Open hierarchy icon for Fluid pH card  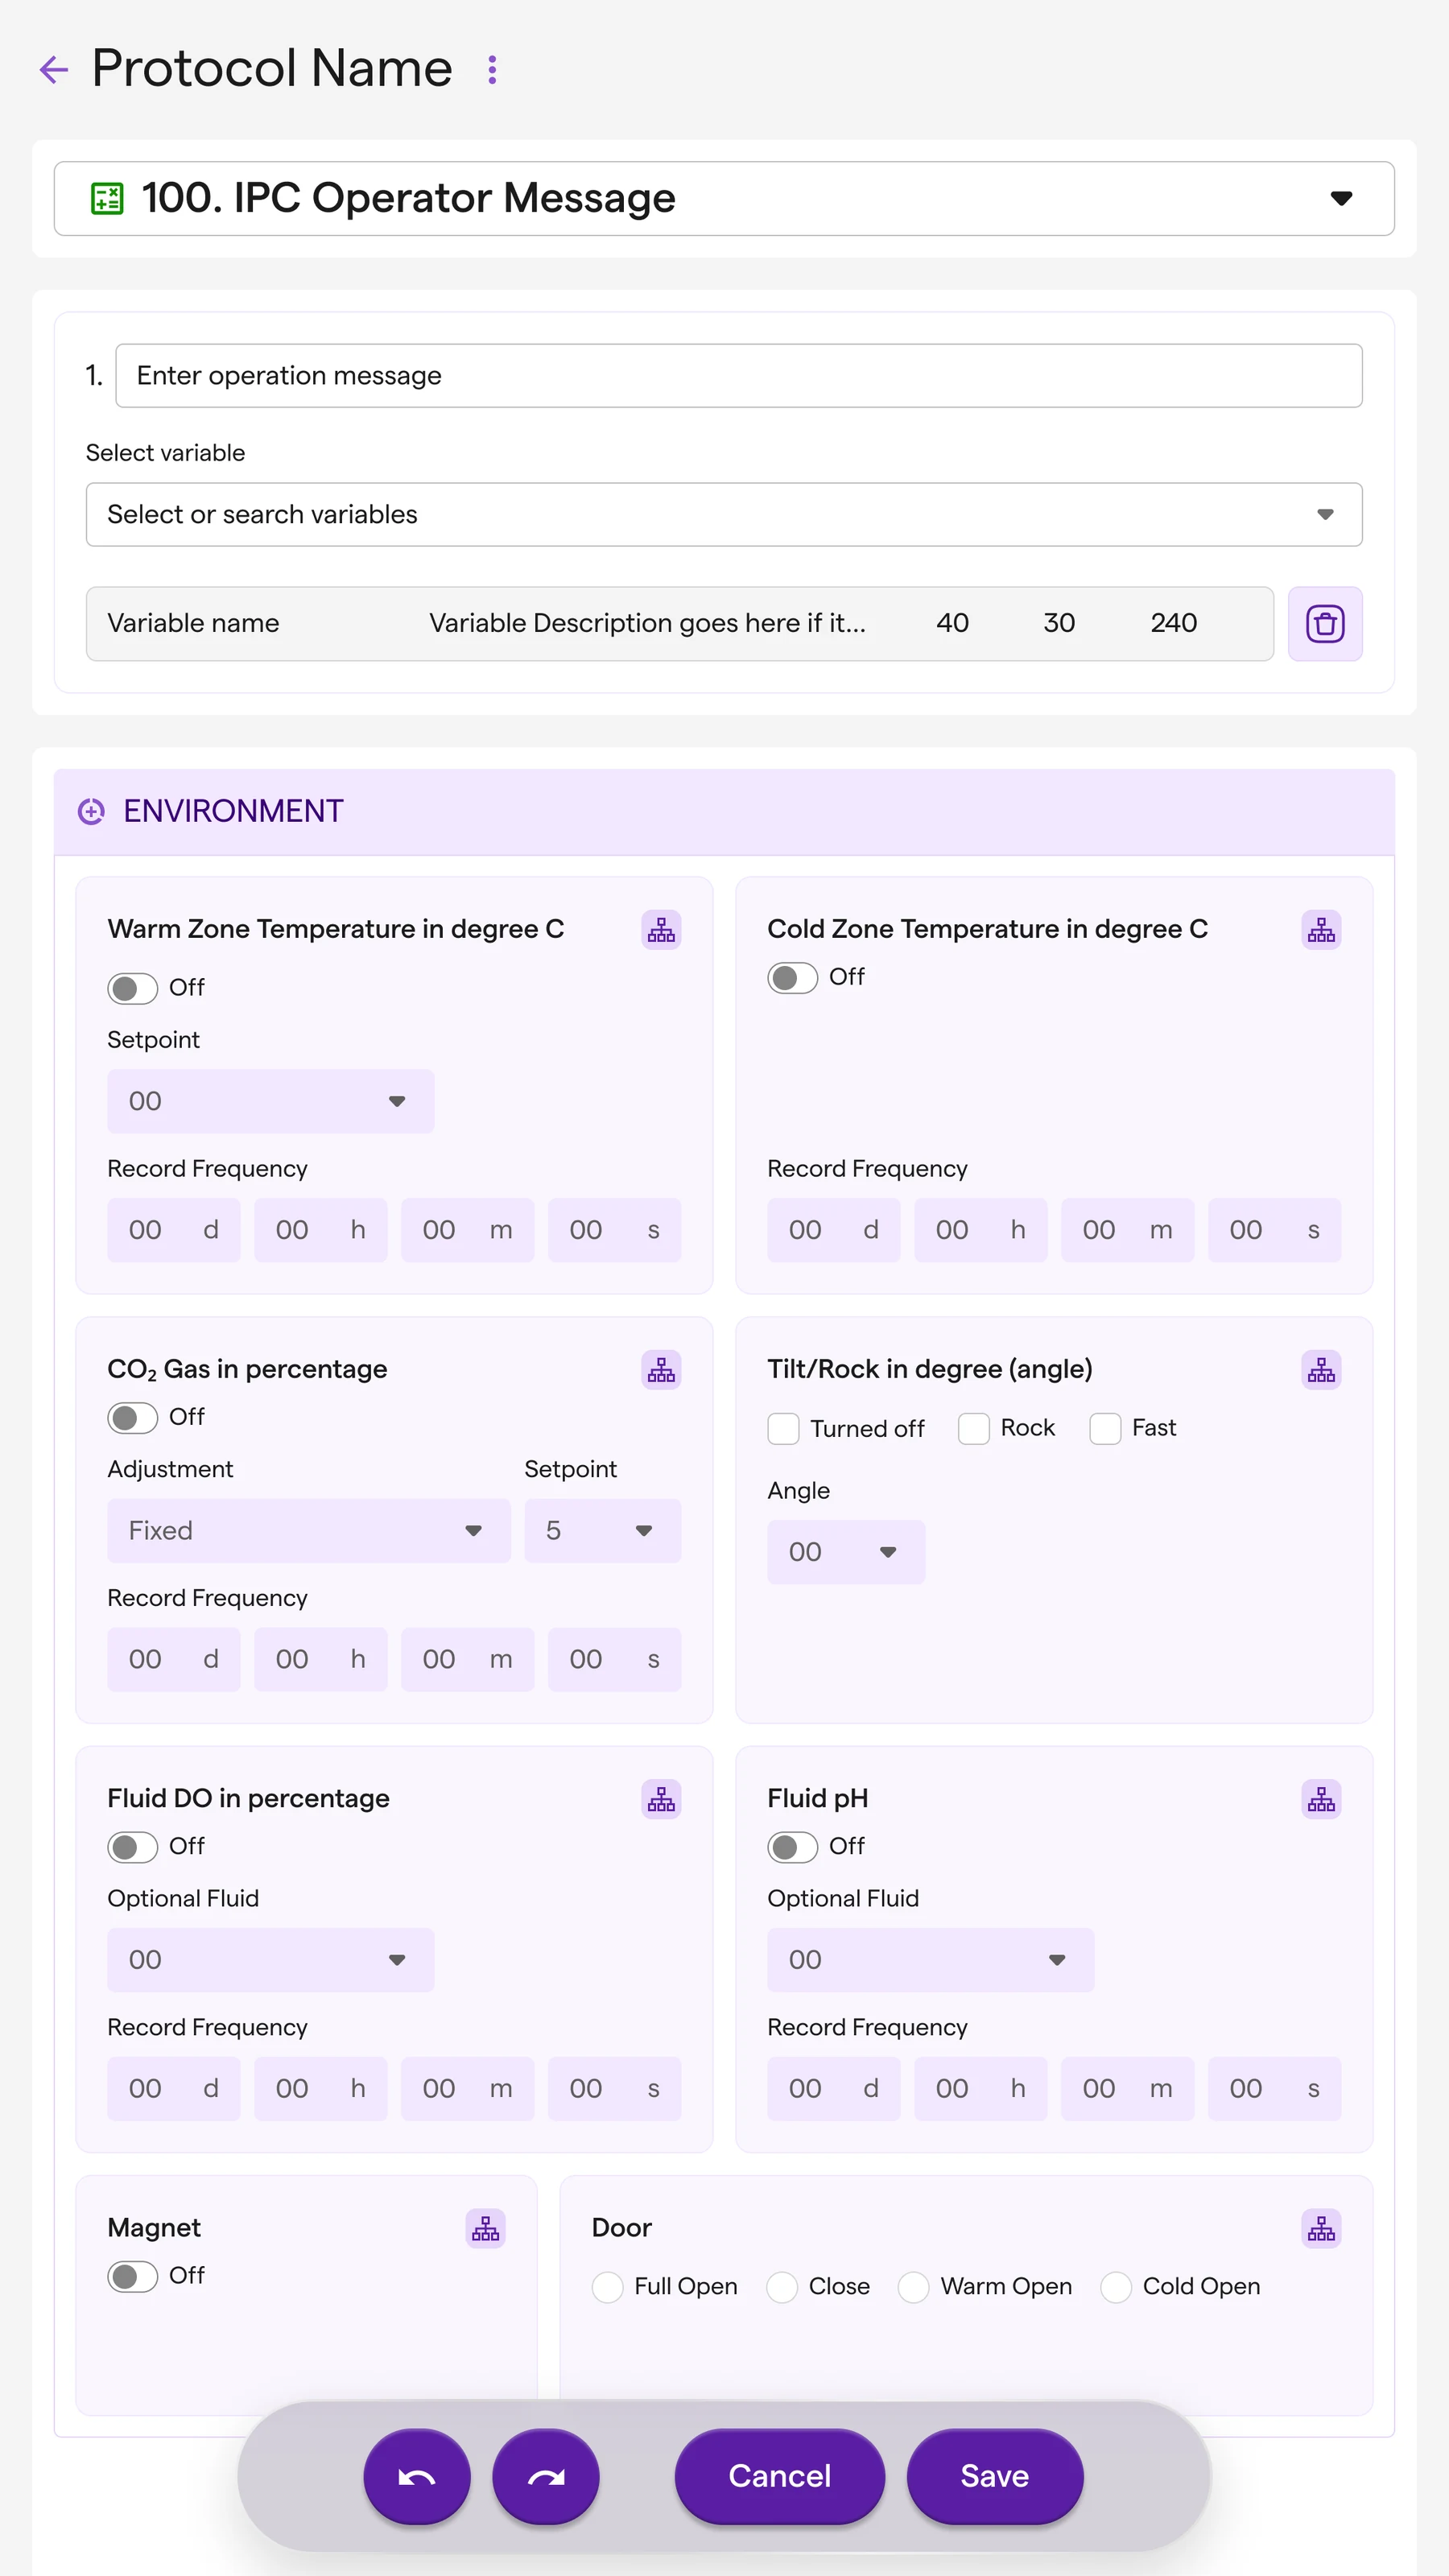tap(1321, 1799)
